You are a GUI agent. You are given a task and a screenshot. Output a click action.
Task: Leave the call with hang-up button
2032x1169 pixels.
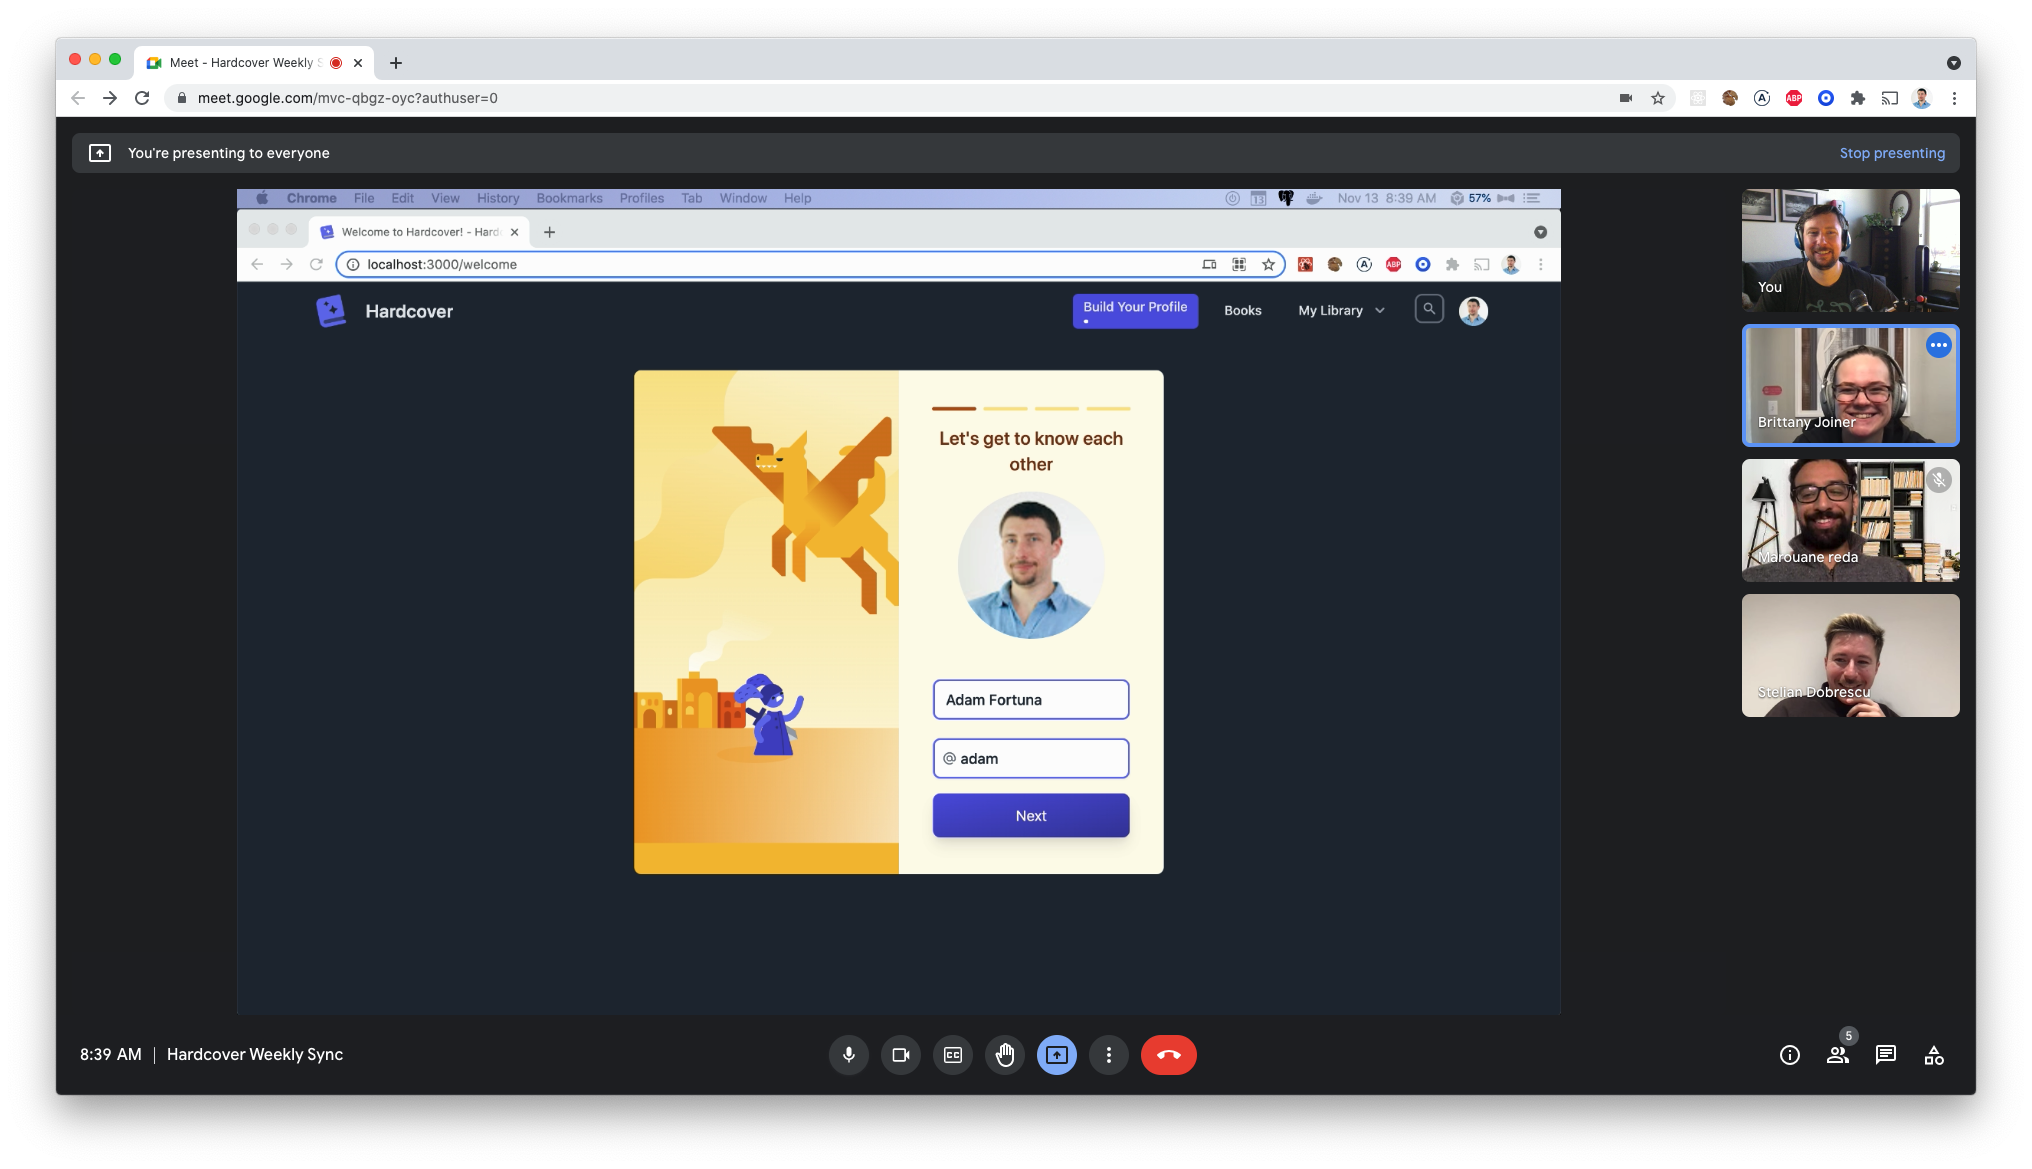pos(1168,1055)
